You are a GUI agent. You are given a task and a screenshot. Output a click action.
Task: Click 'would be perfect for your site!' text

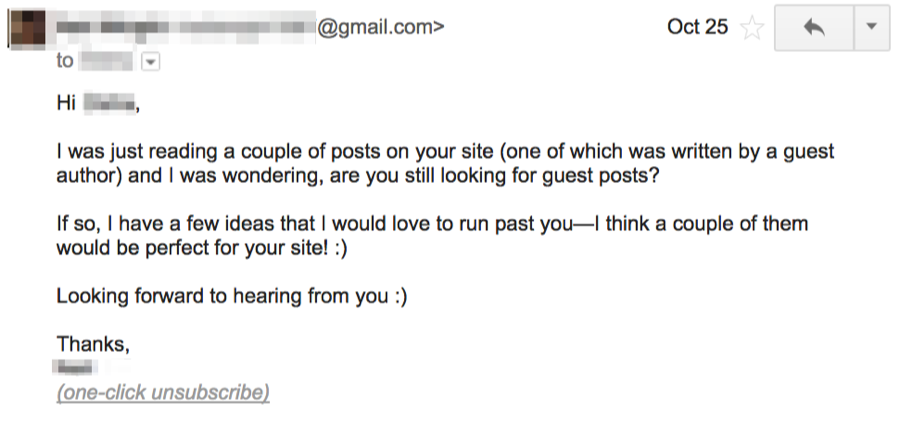(x=194, y=248)
